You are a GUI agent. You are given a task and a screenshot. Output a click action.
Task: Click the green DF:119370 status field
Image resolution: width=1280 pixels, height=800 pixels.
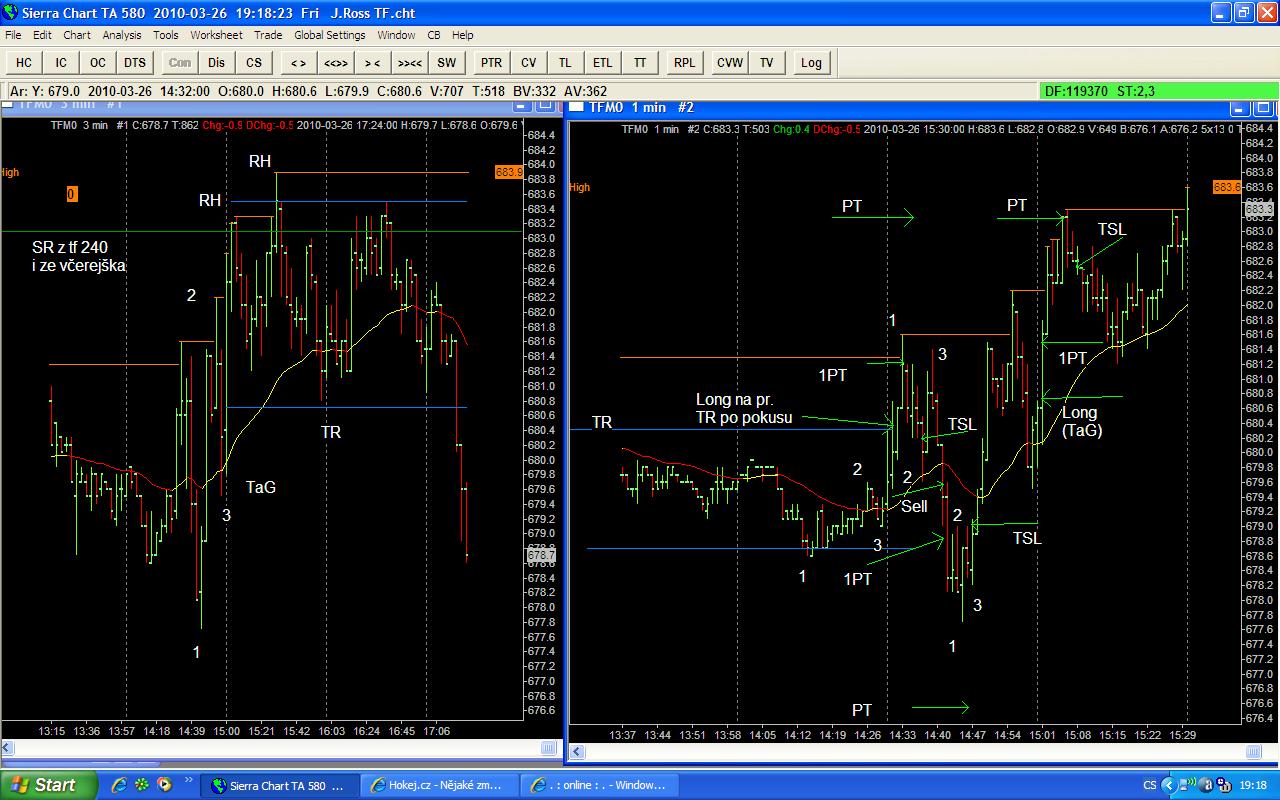pos(1159,91)
